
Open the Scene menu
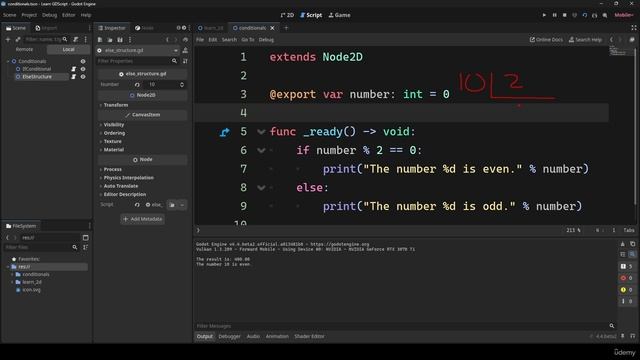point(9,15)
